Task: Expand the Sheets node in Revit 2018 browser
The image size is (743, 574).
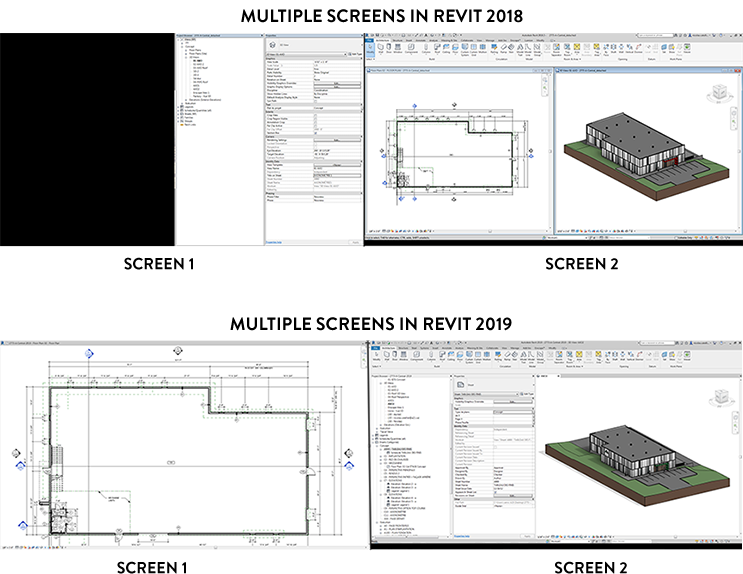Action: [178, 114]
